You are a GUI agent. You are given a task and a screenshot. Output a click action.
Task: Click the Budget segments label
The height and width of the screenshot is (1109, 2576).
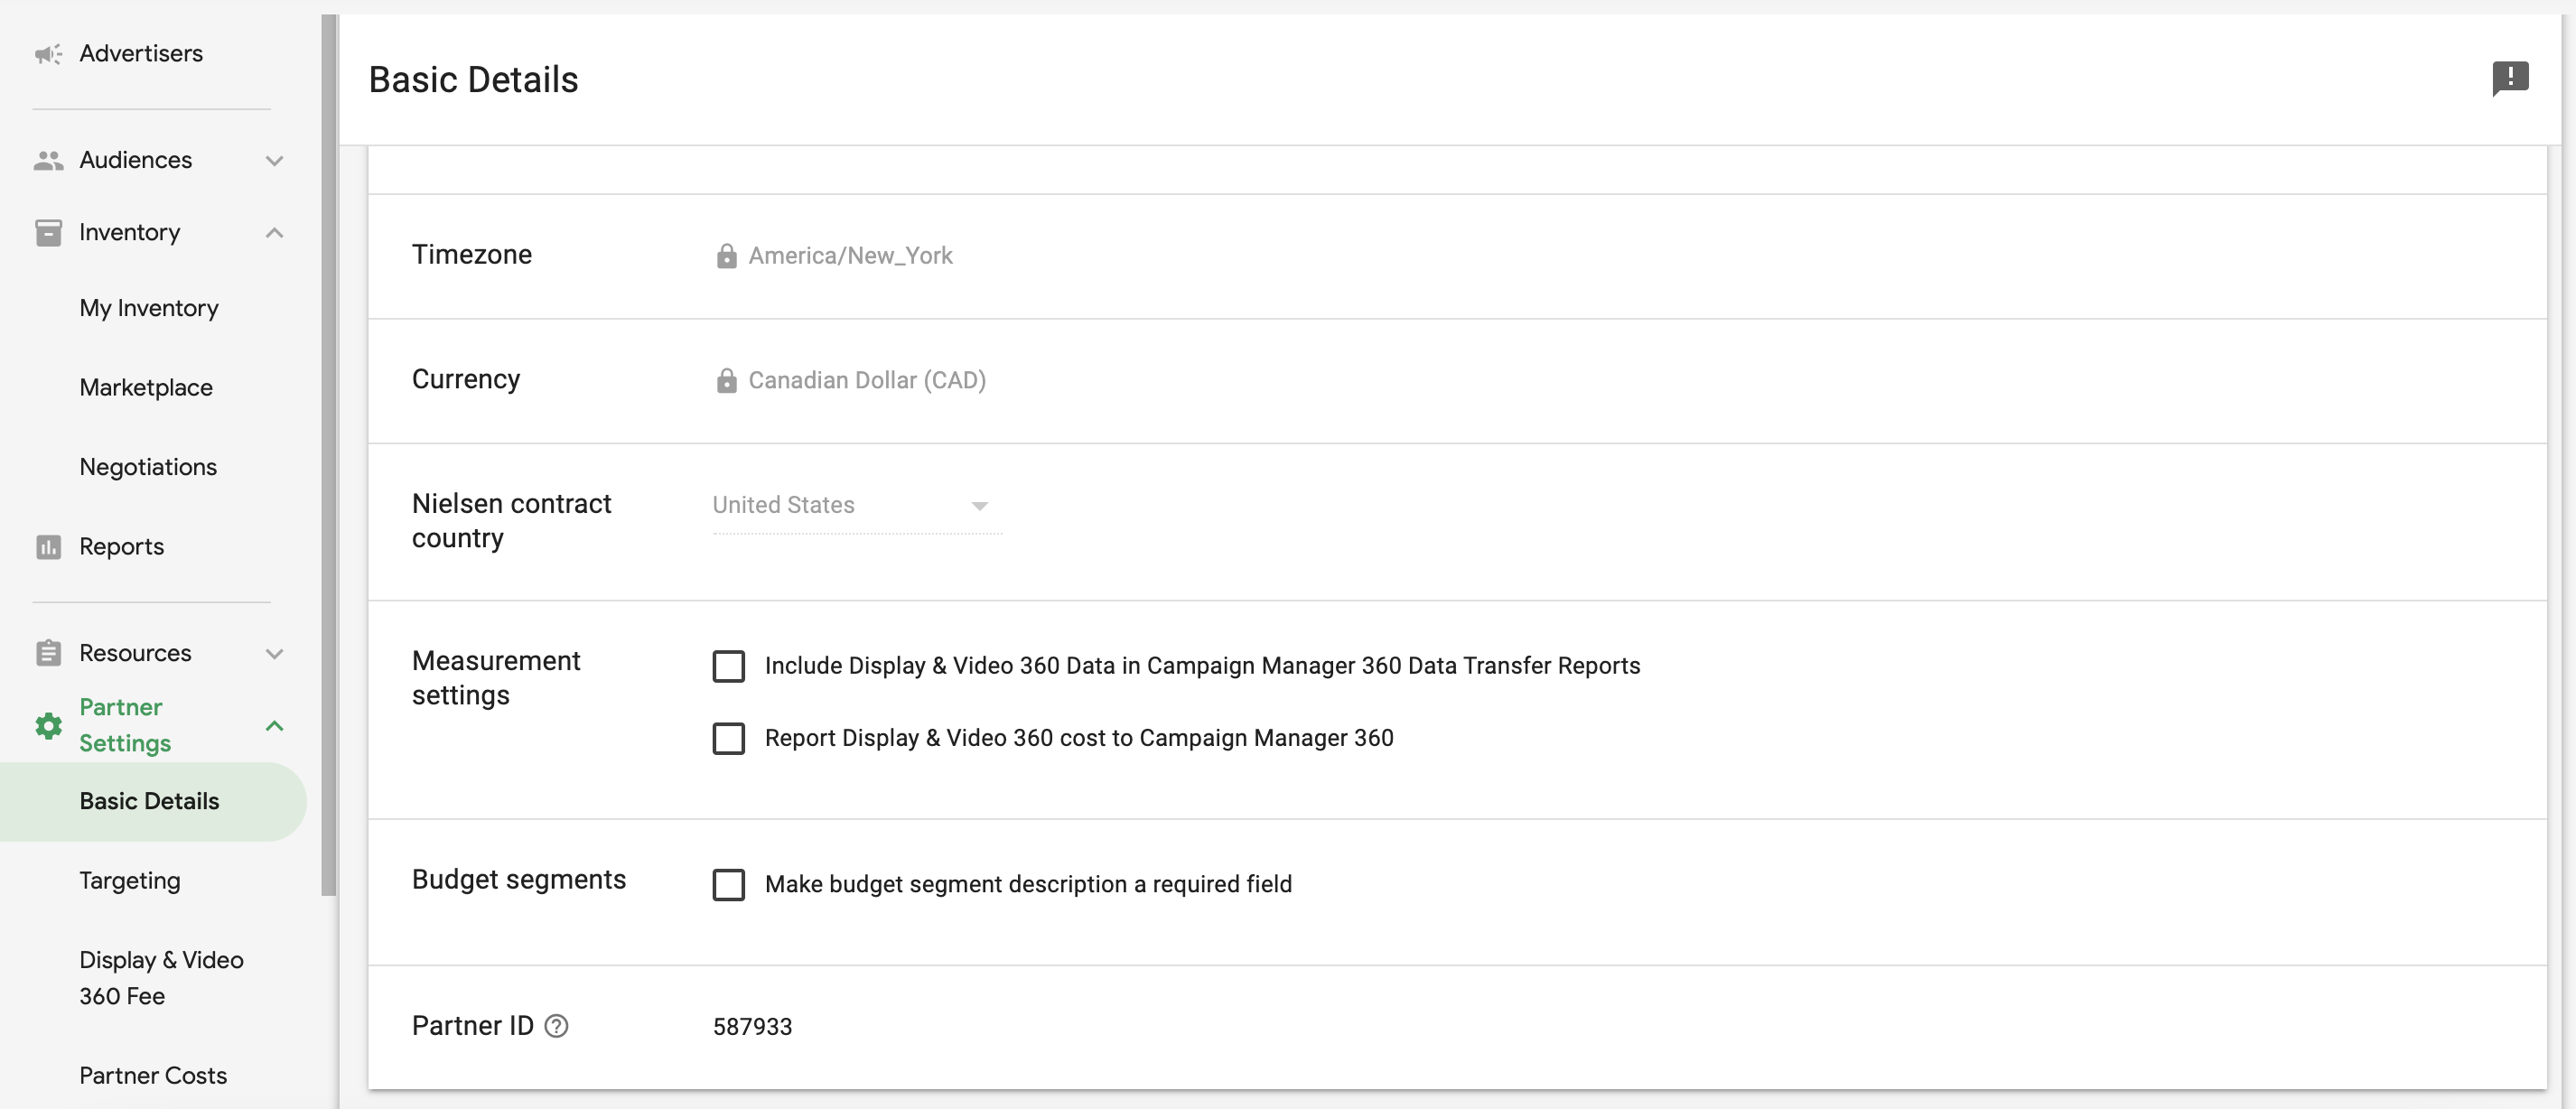coord(519,879)
